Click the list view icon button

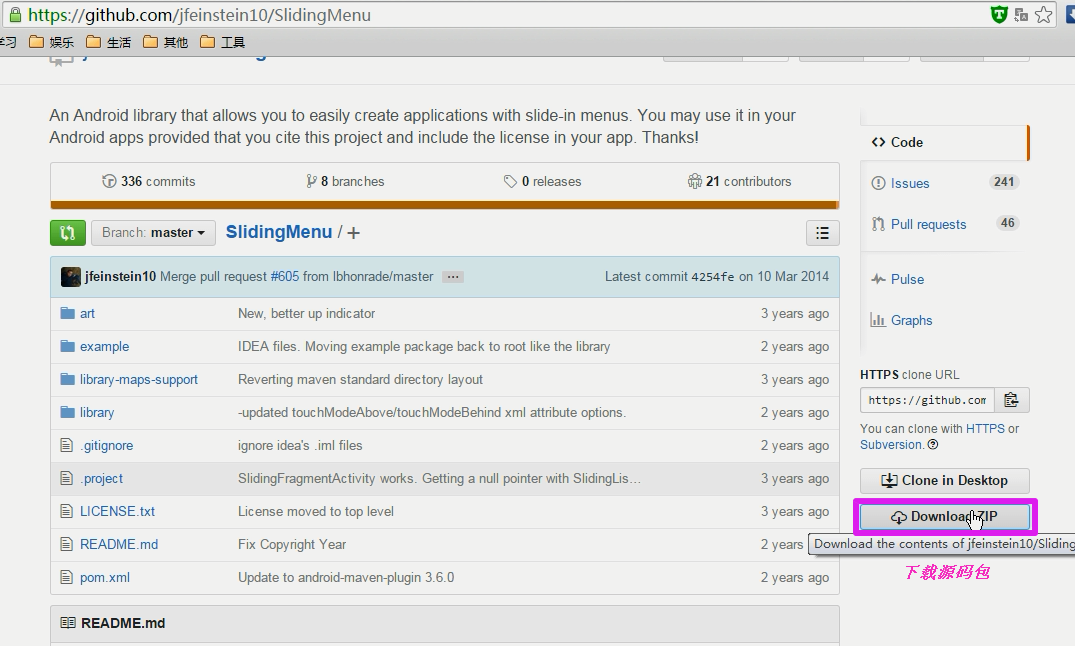click(822, 233)
